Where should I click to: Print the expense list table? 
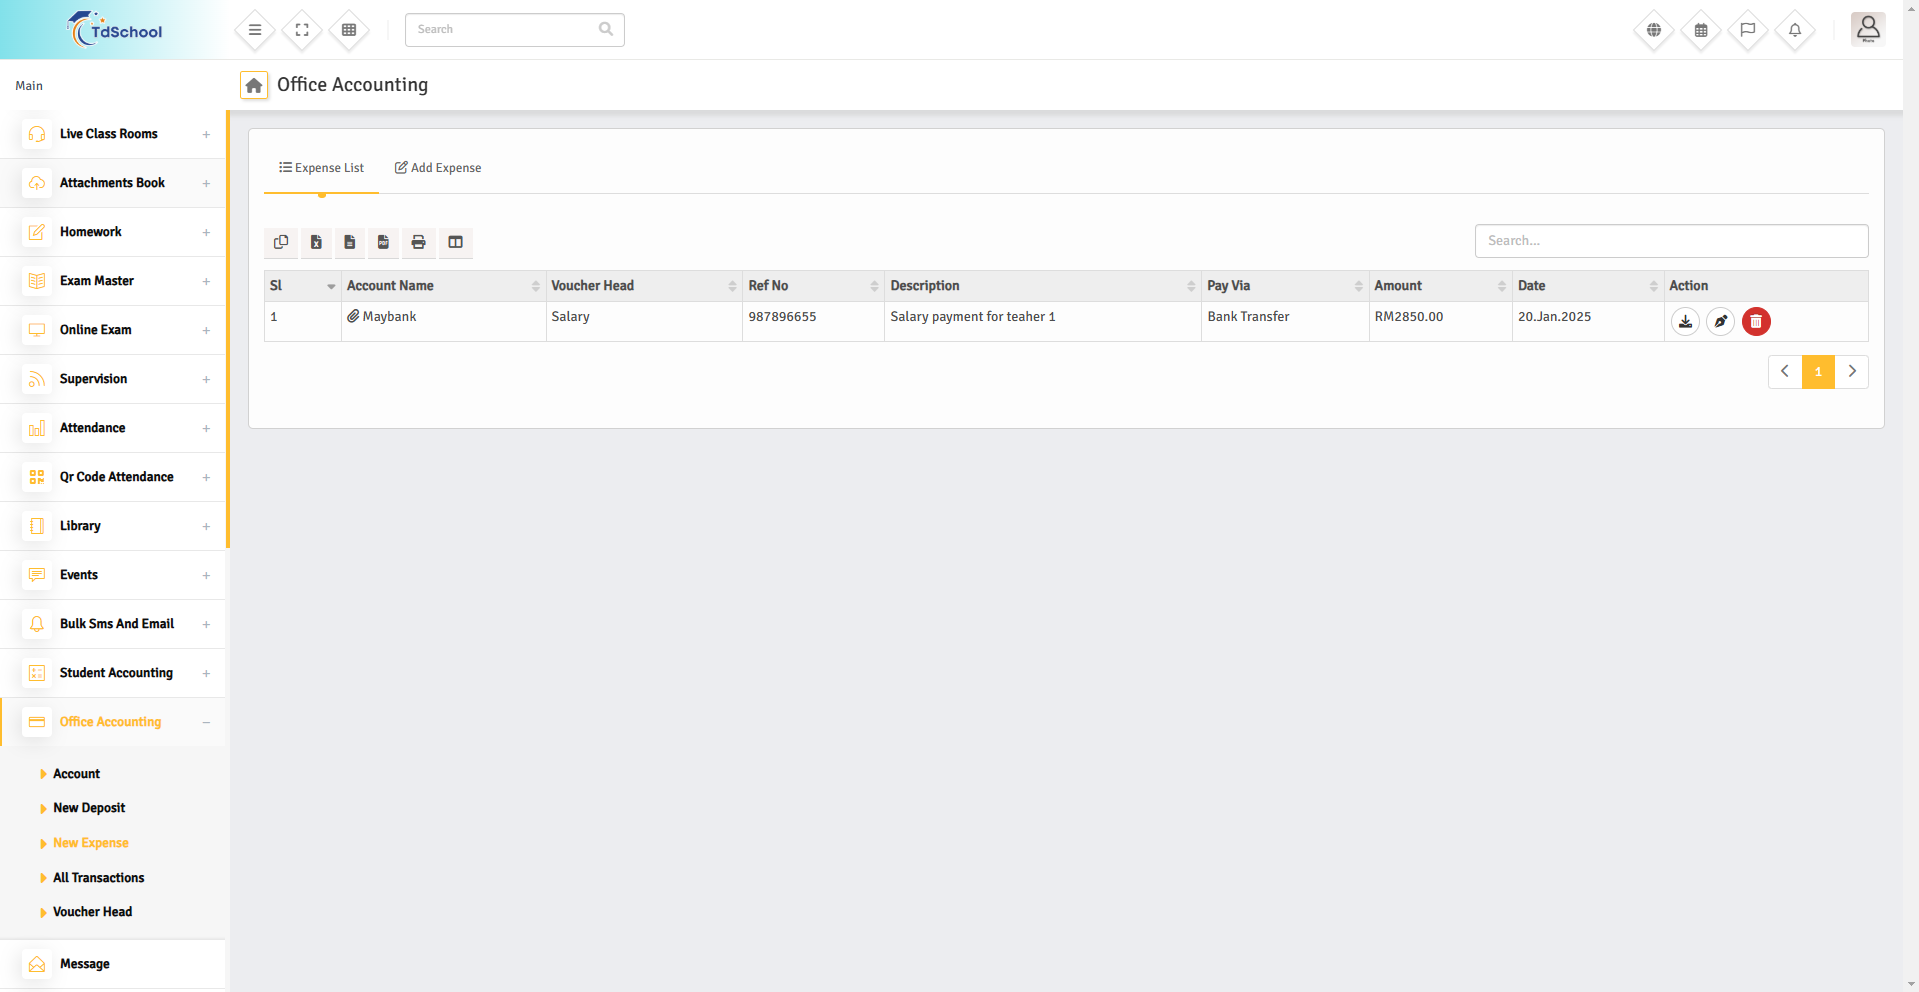418,242
